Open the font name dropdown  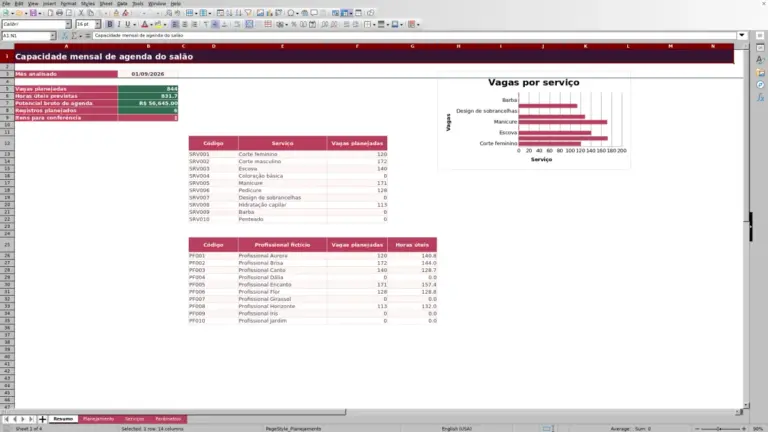68,24
